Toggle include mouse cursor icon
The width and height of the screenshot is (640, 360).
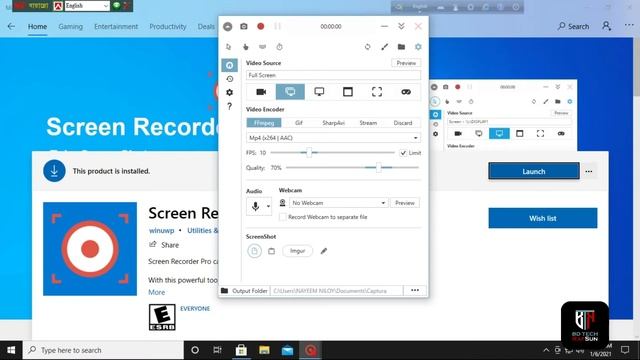pyautogui.click(x=229, y=47)
